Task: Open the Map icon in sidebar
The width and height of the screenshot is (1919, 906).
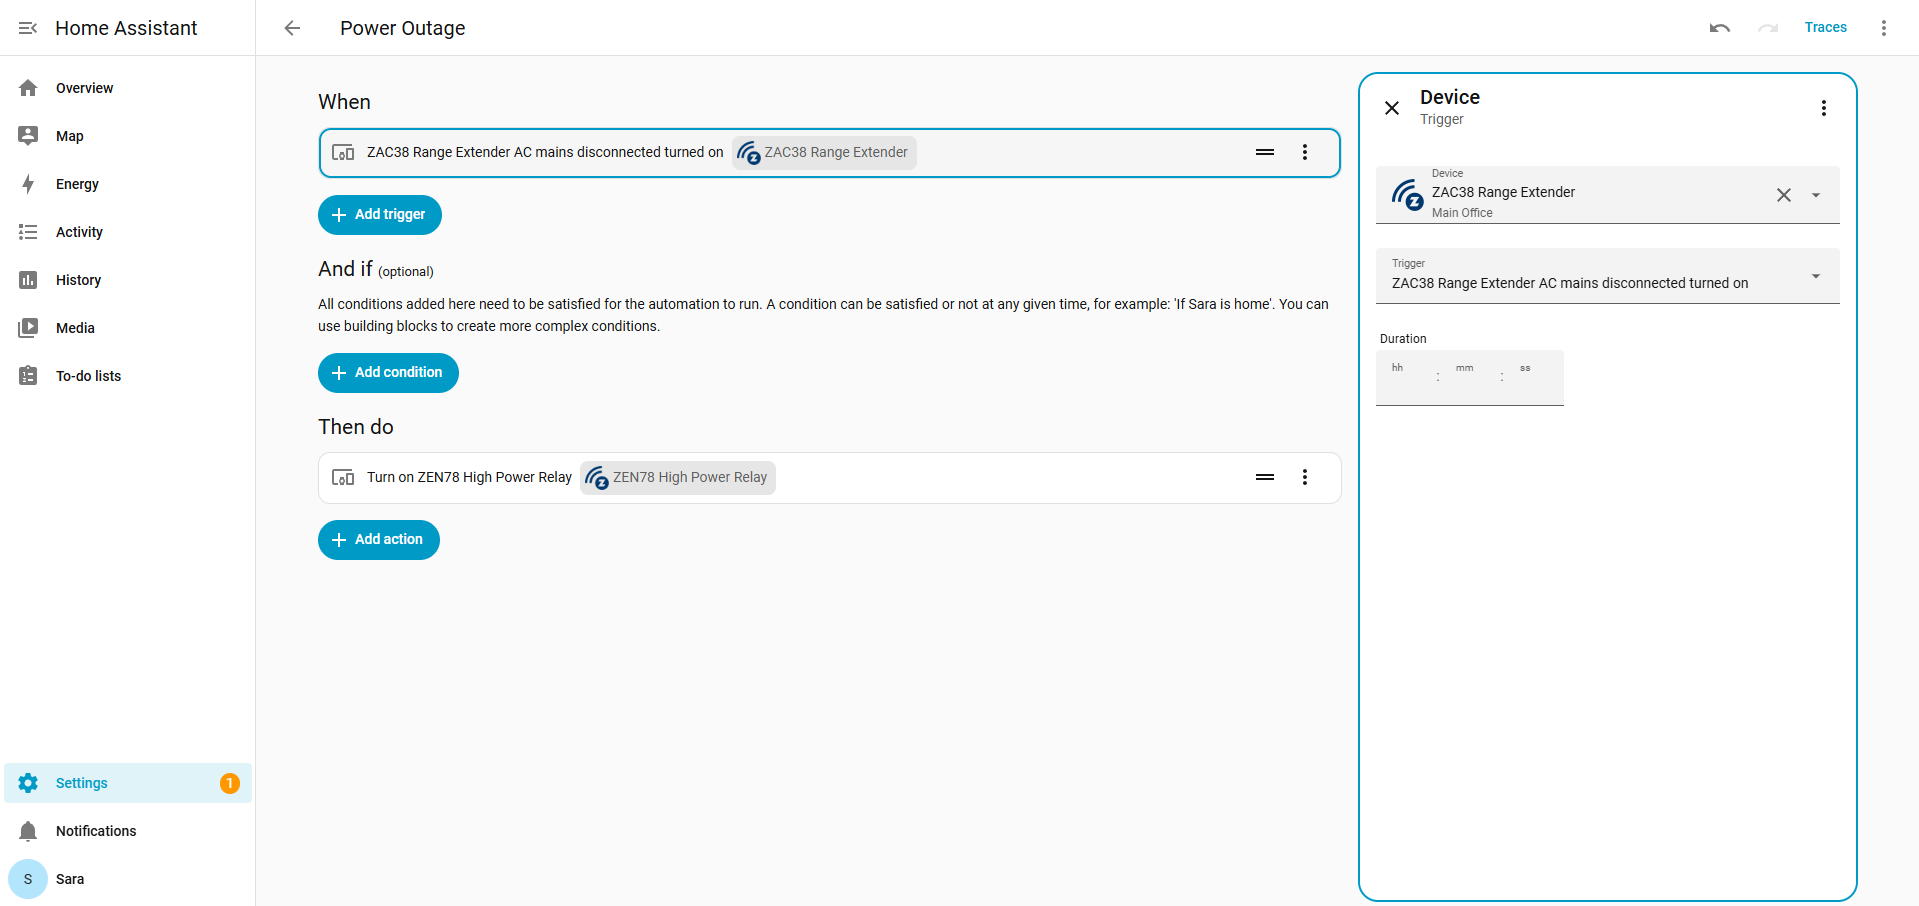Action: pos(28,136)
